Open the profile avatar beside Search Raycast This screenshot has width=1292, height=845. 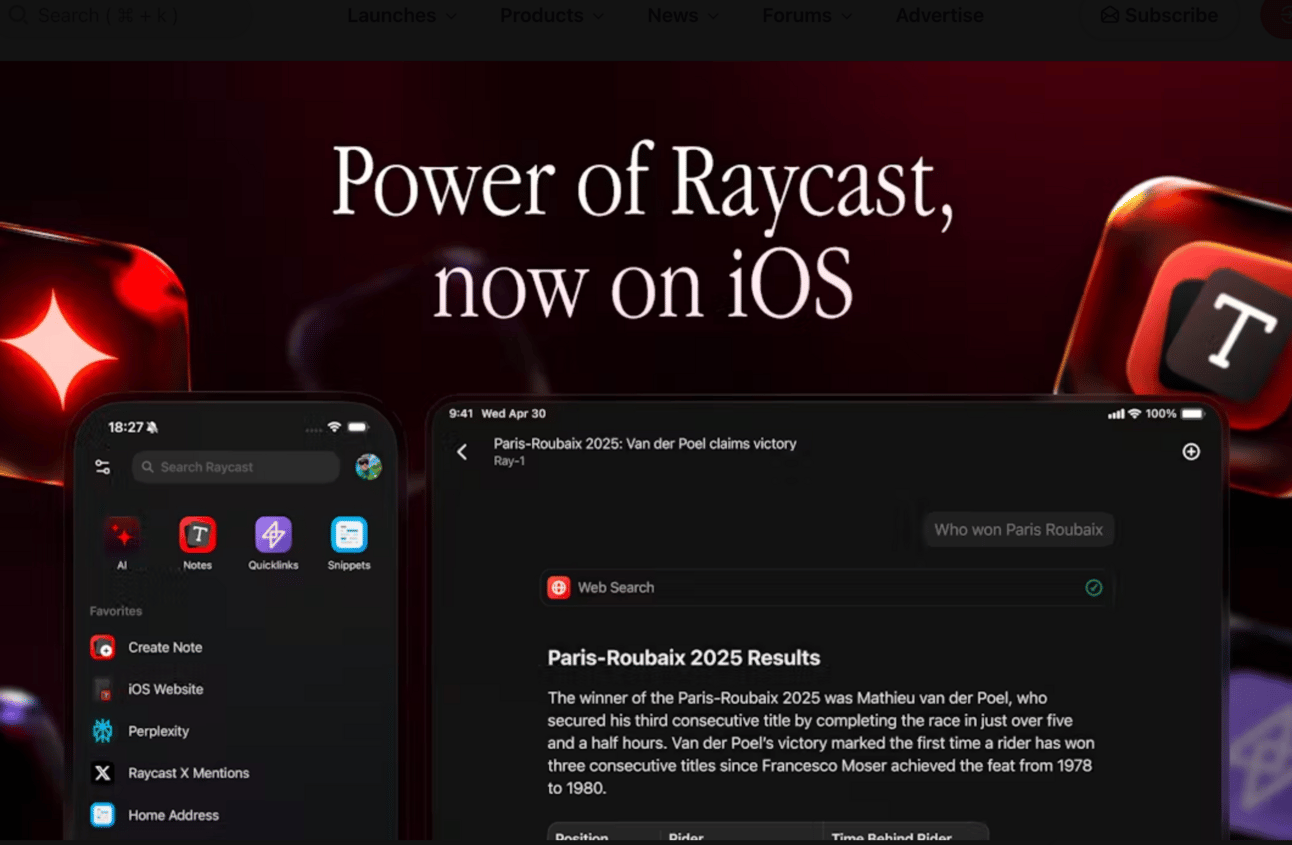(x=368, y=467)
